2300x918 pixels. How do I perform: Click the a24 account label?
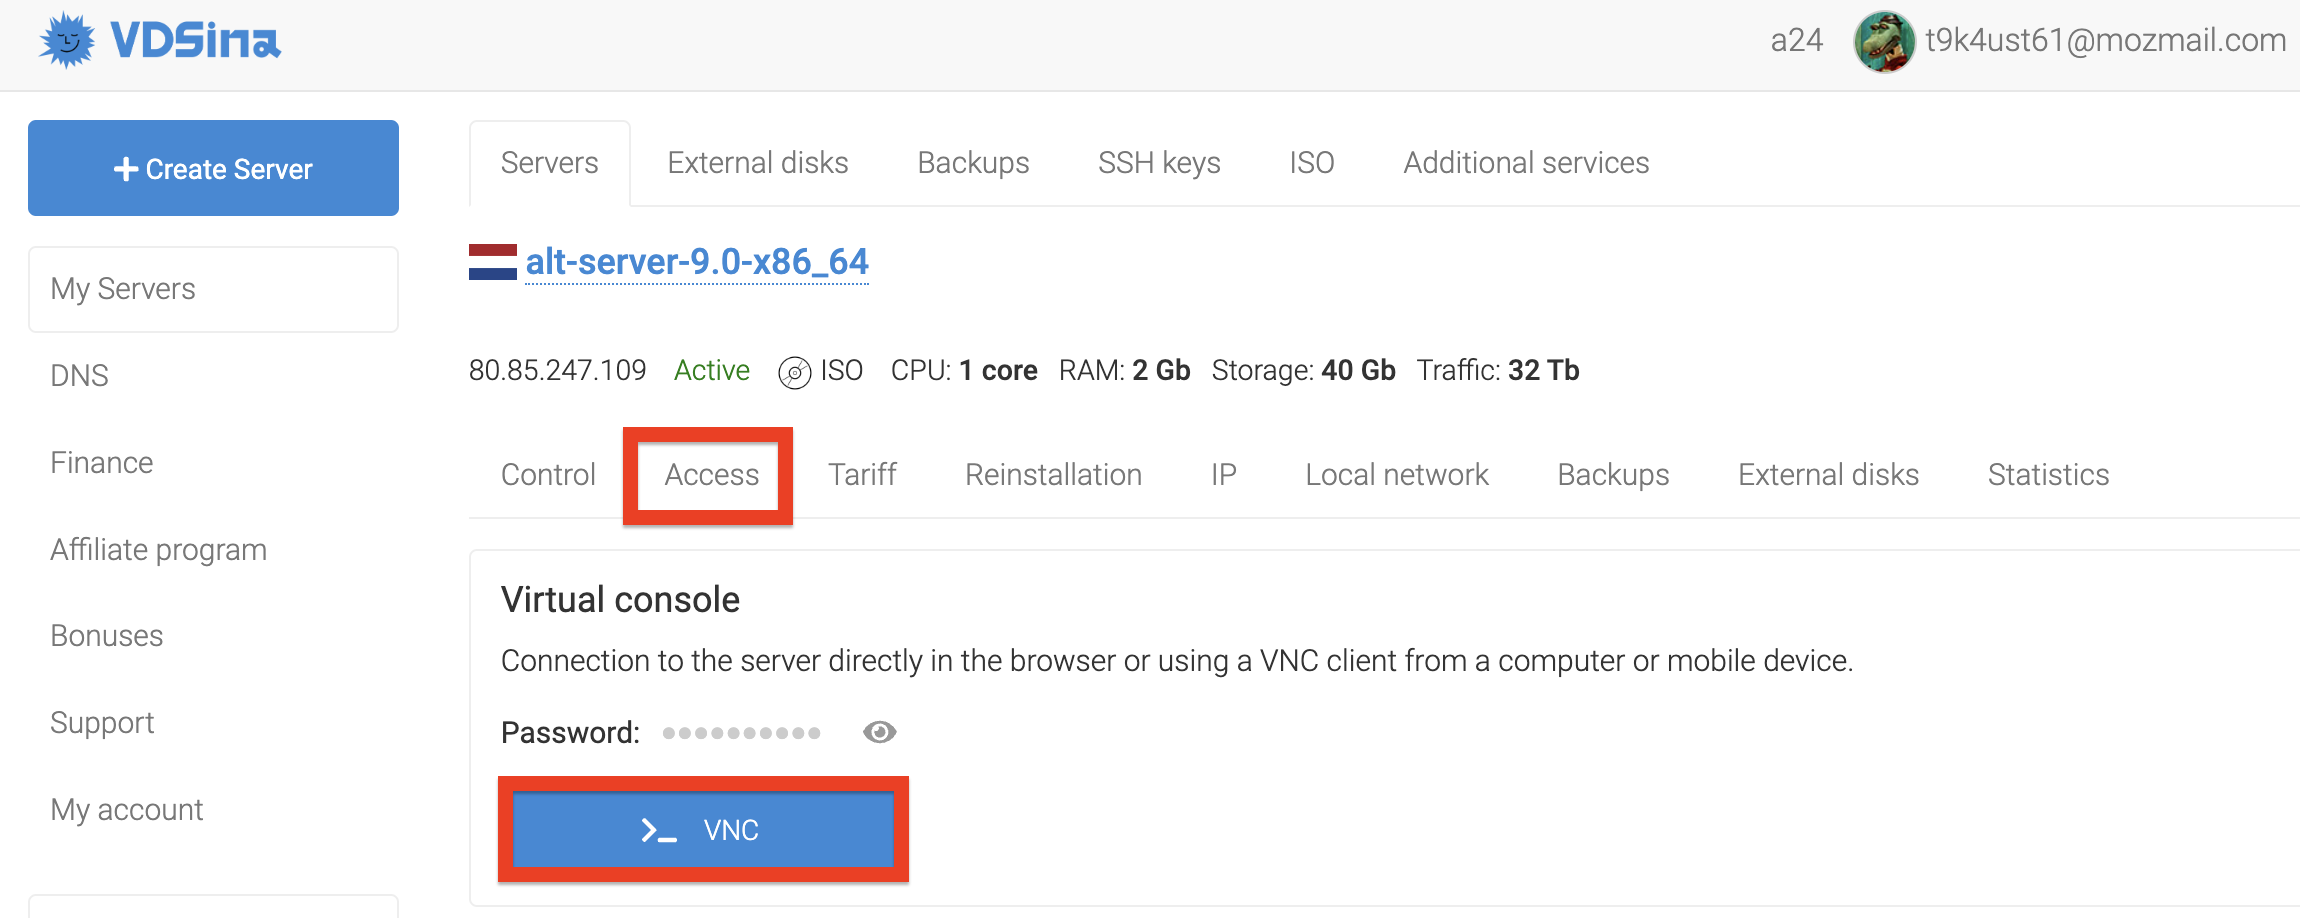point(1796,40)
